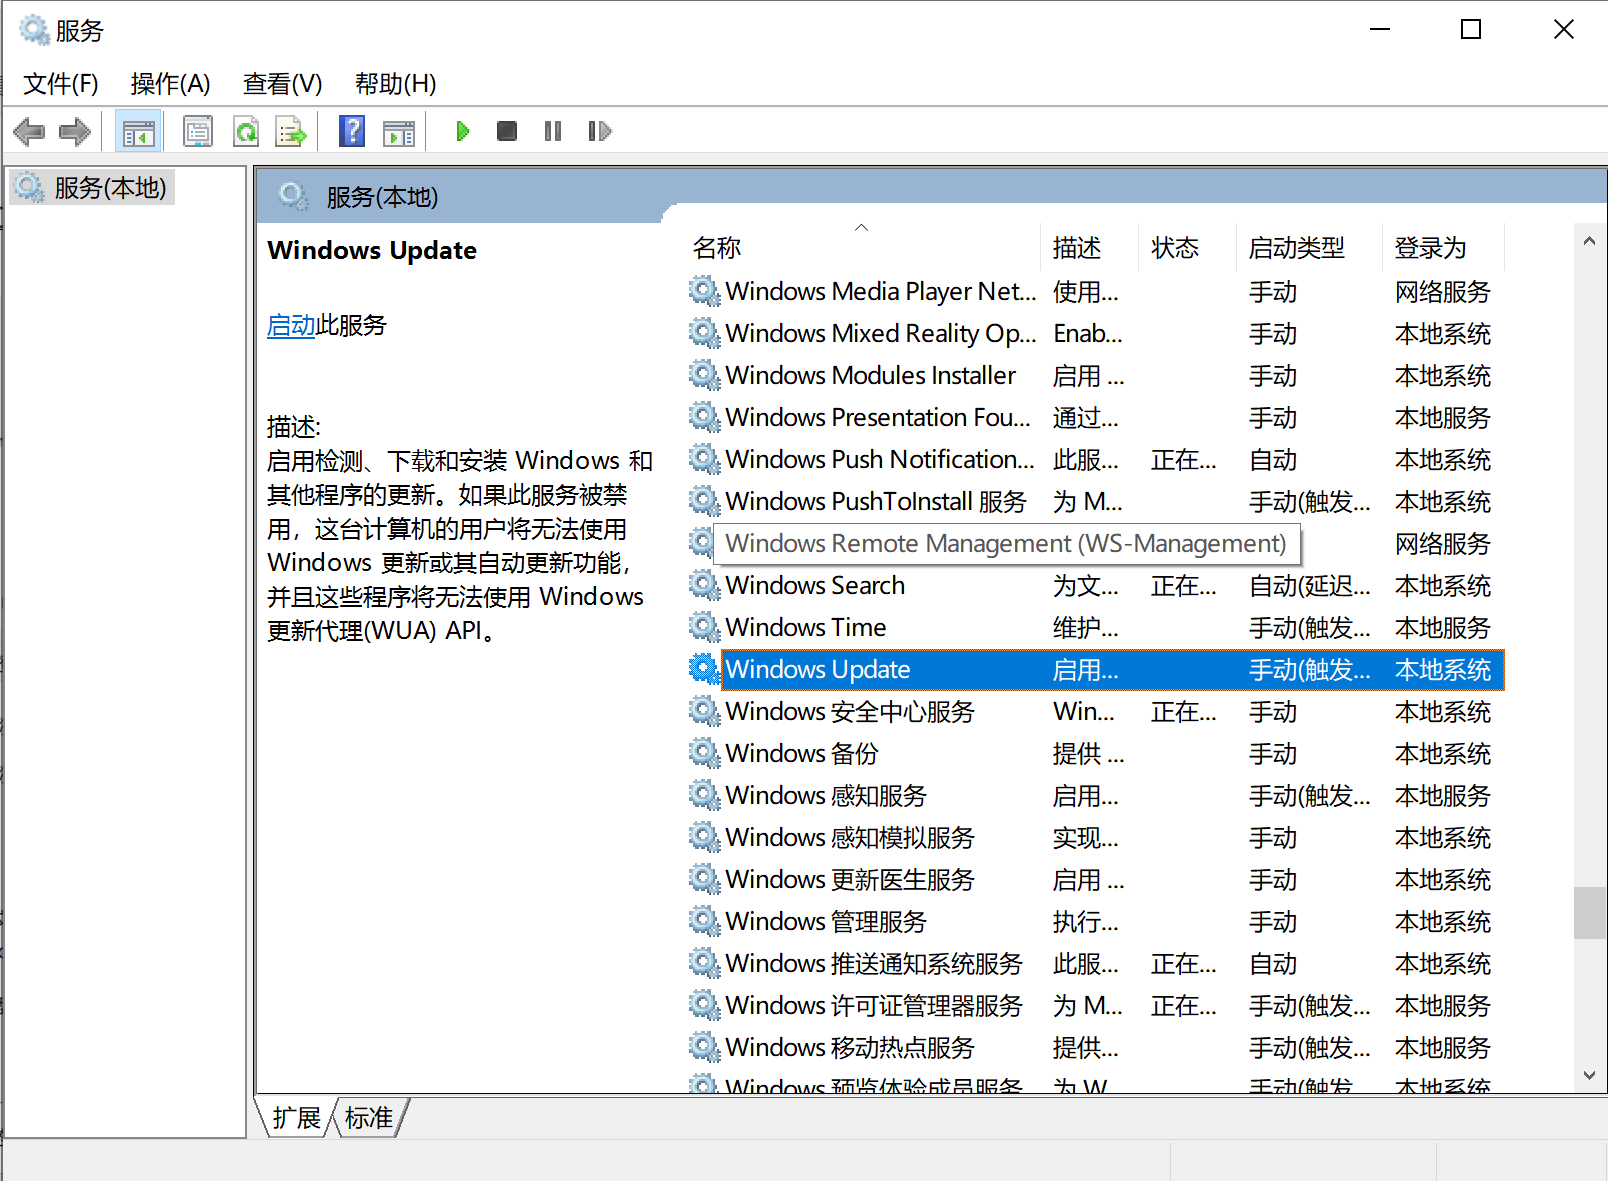Click the Refresh toolbar icon
Image resolution: width=1608 pixels, height=1181 pixels.
click(246, 131)
